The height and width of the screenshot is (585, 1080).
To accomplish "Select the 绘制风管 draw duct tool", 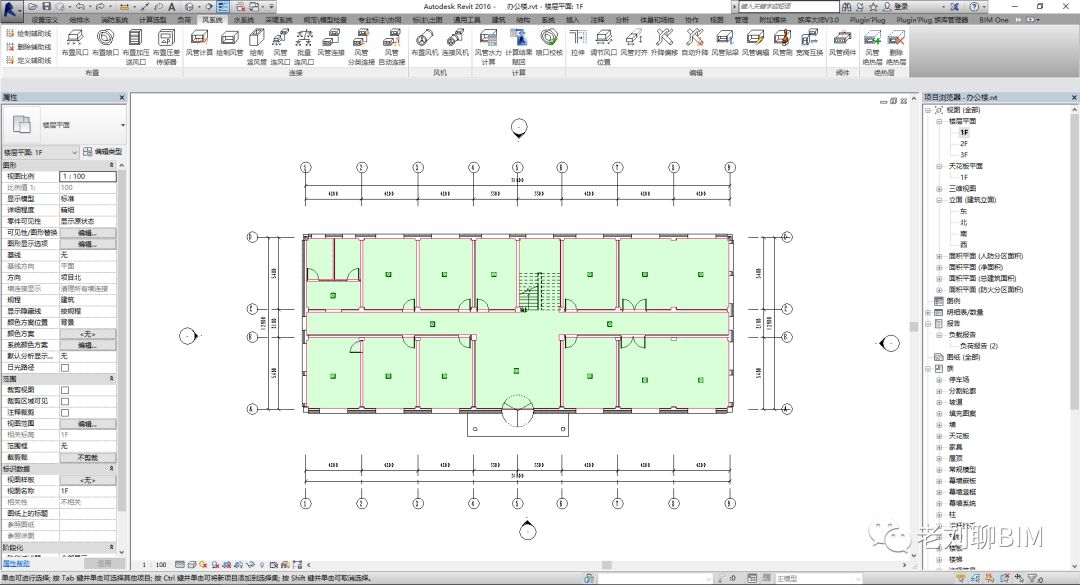I will [x=229, y=42].
